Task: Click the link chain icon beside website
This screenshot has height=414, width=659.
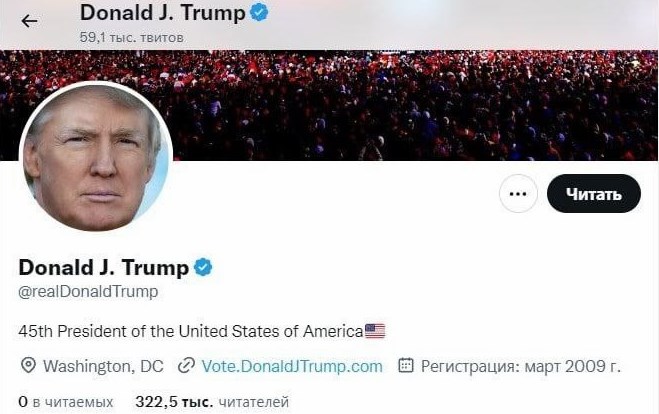Action: [186, 366]
